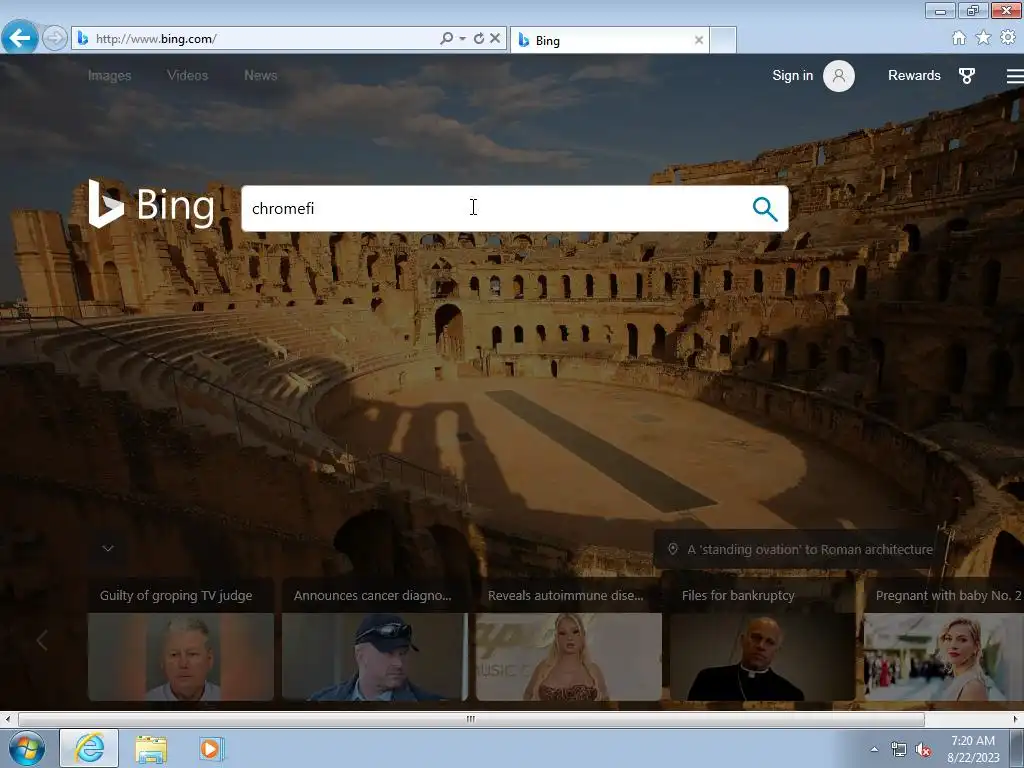Submit search with the magnifier button

[x=765, y=209]
